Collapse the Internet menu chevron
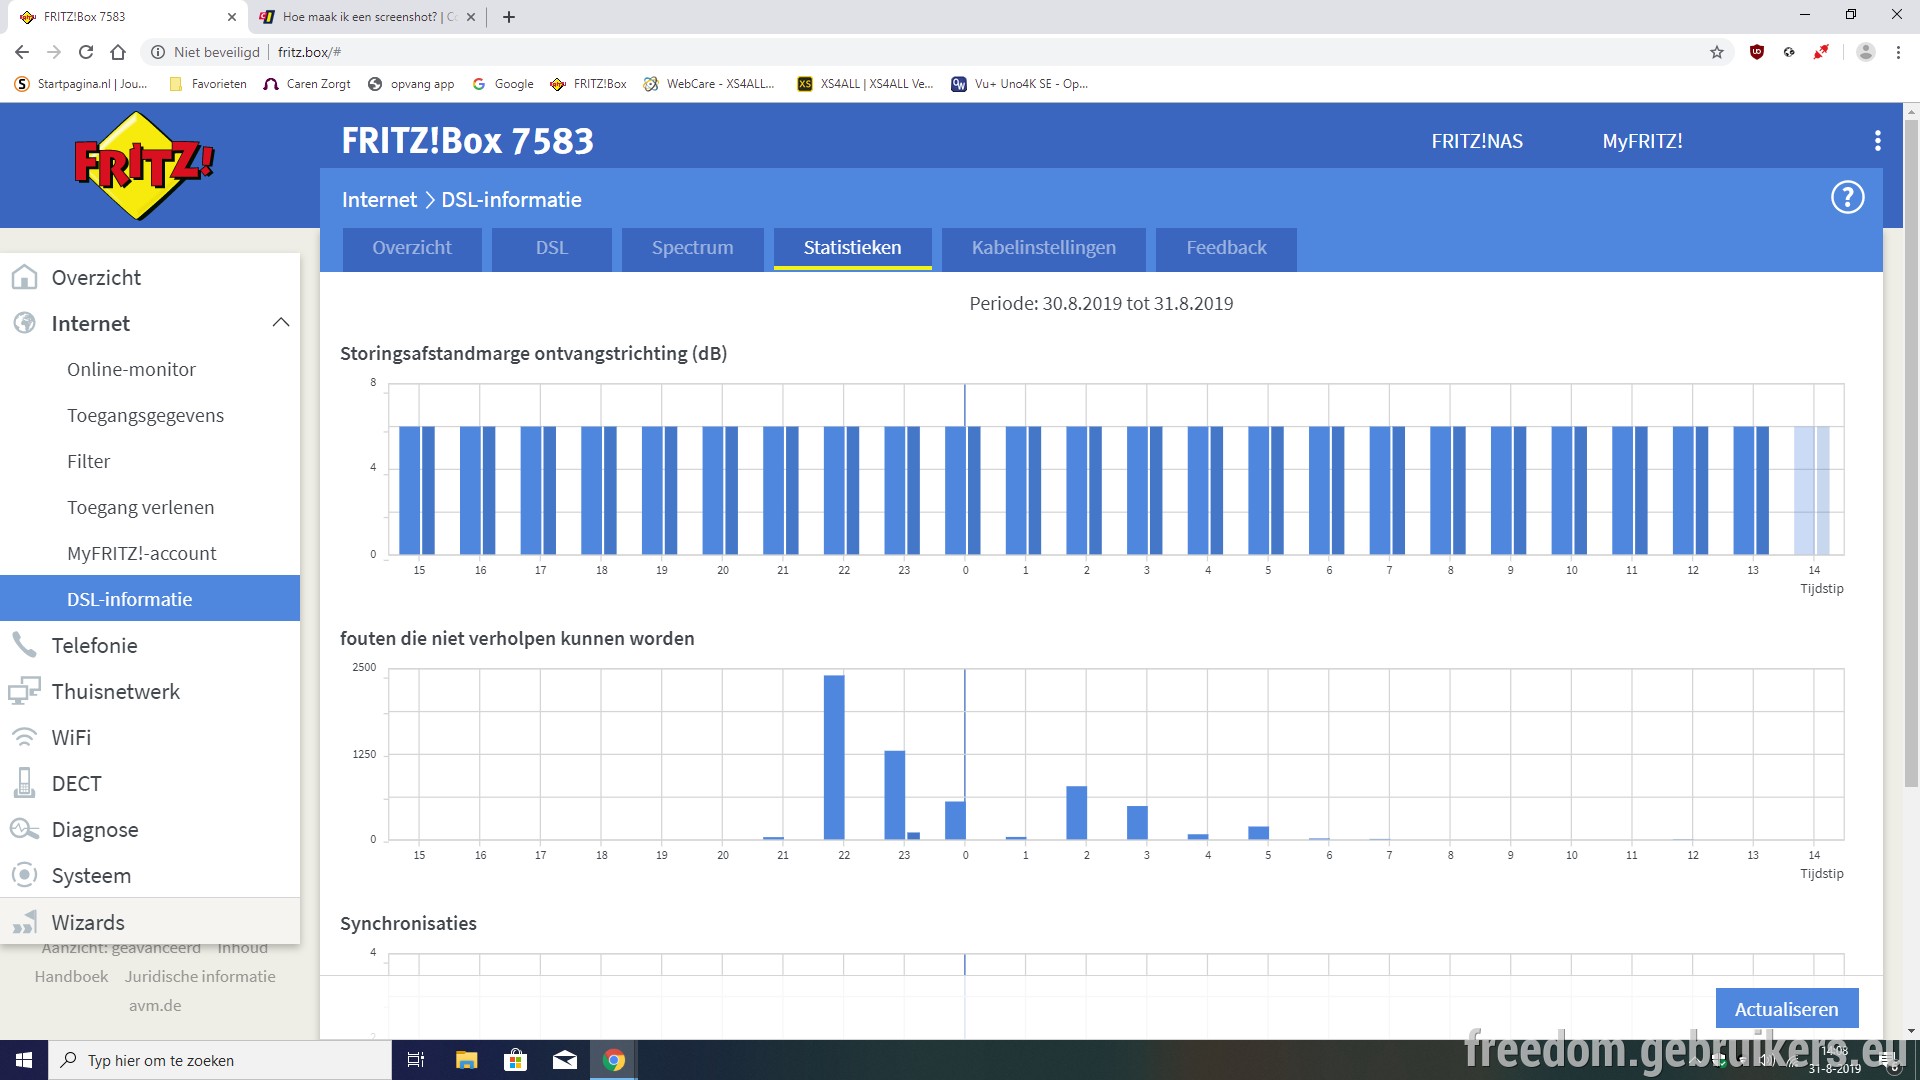1920x1080 pixels. [x=281, y=323]
